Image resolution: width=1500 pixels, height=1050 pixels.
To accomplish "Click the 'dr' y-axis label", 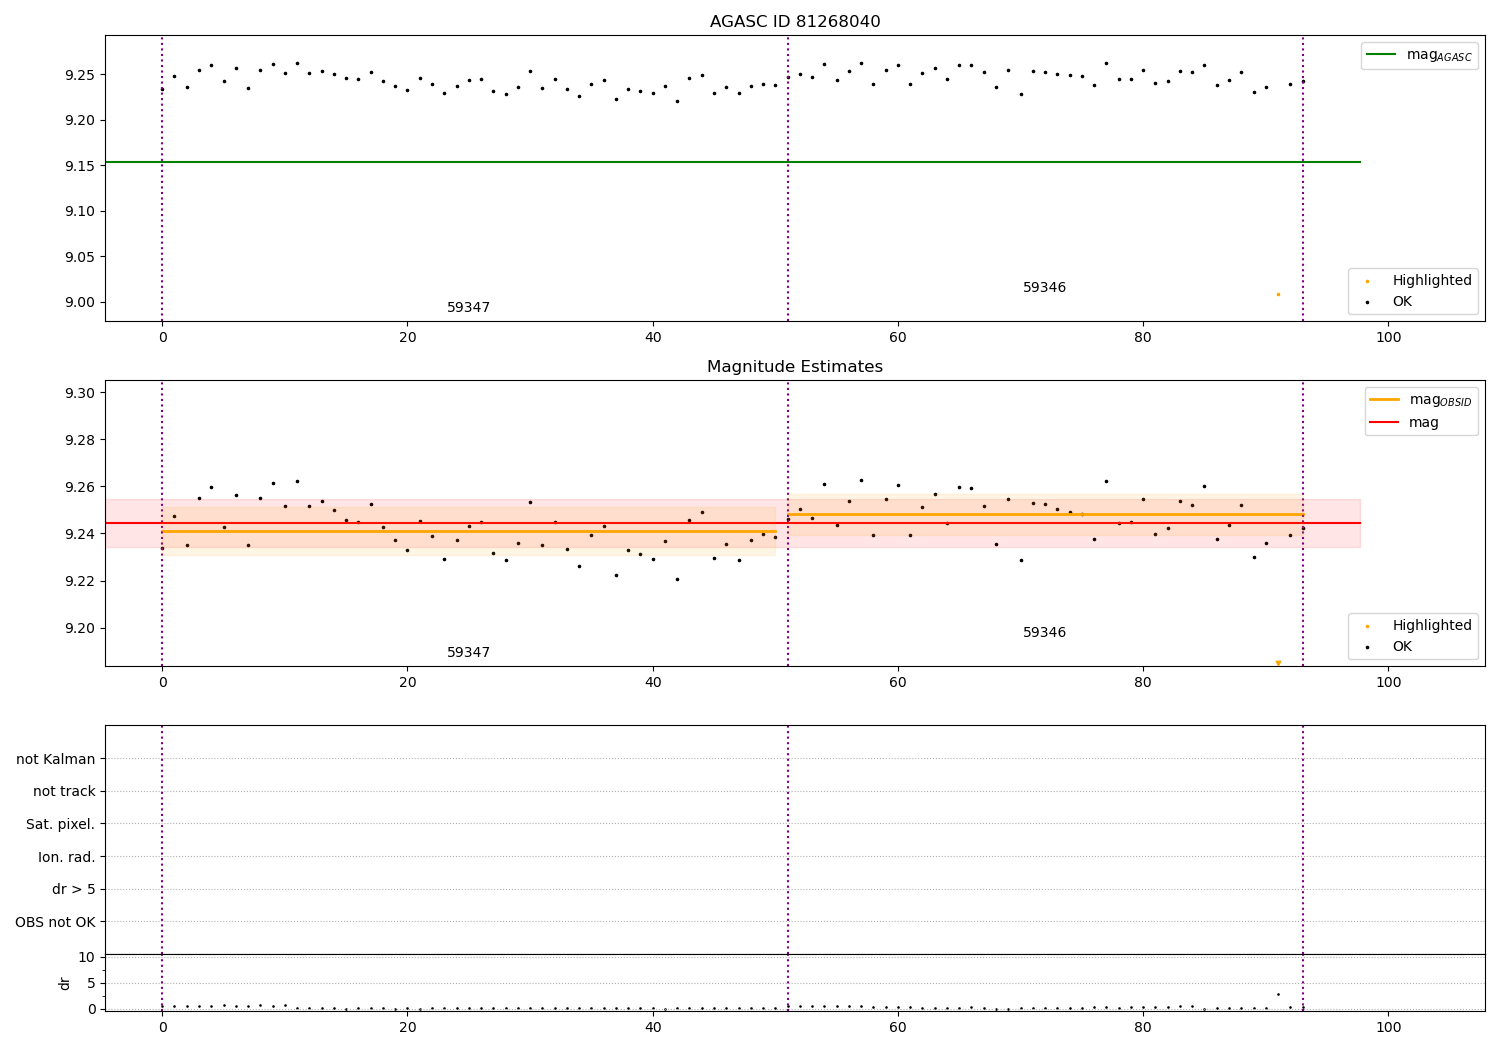I will pyautogui.click(x=65, y=983).
